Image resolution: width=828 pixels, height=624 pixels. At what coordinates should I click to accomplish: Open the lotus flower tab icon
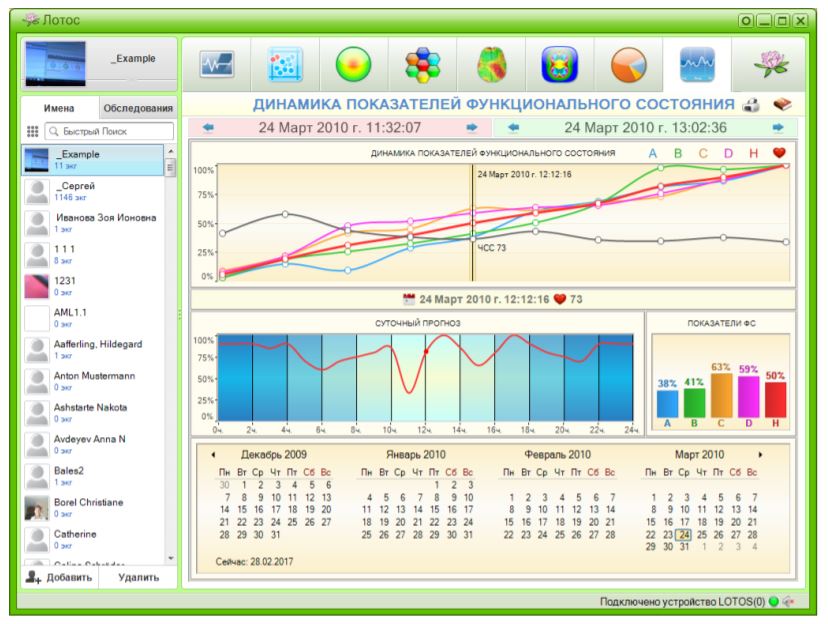click(x=767, y=66)
